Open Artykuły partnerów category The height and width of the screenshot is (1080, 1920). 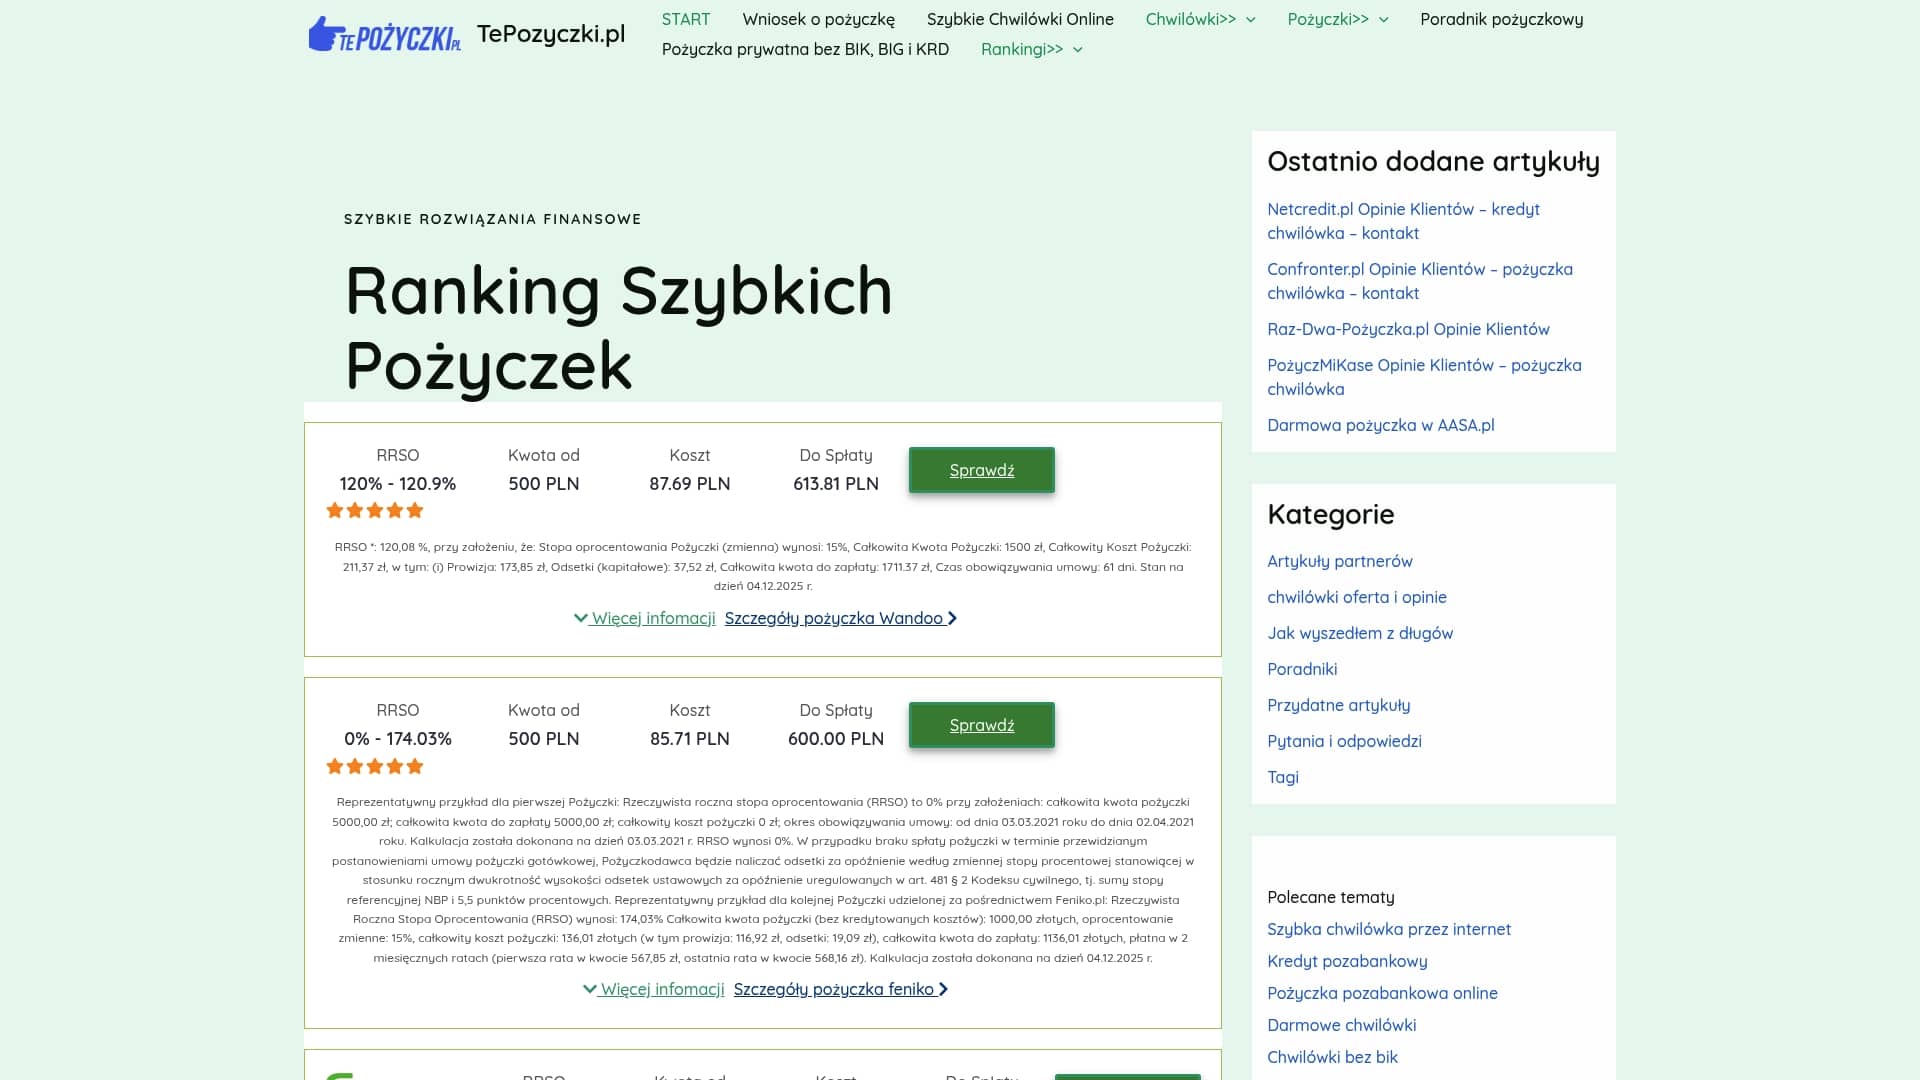pyautogui.click(x=1339, y=561)
